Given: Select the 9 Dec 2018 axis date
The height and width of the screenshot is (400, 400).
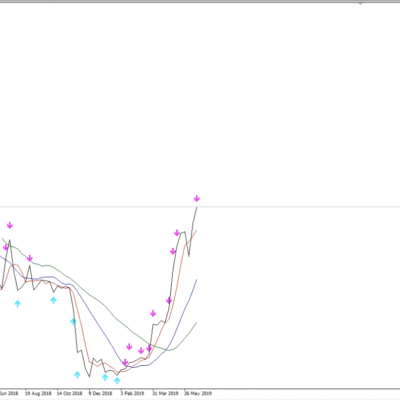Looking at the screenshot, I should click(x=100, y=393).
